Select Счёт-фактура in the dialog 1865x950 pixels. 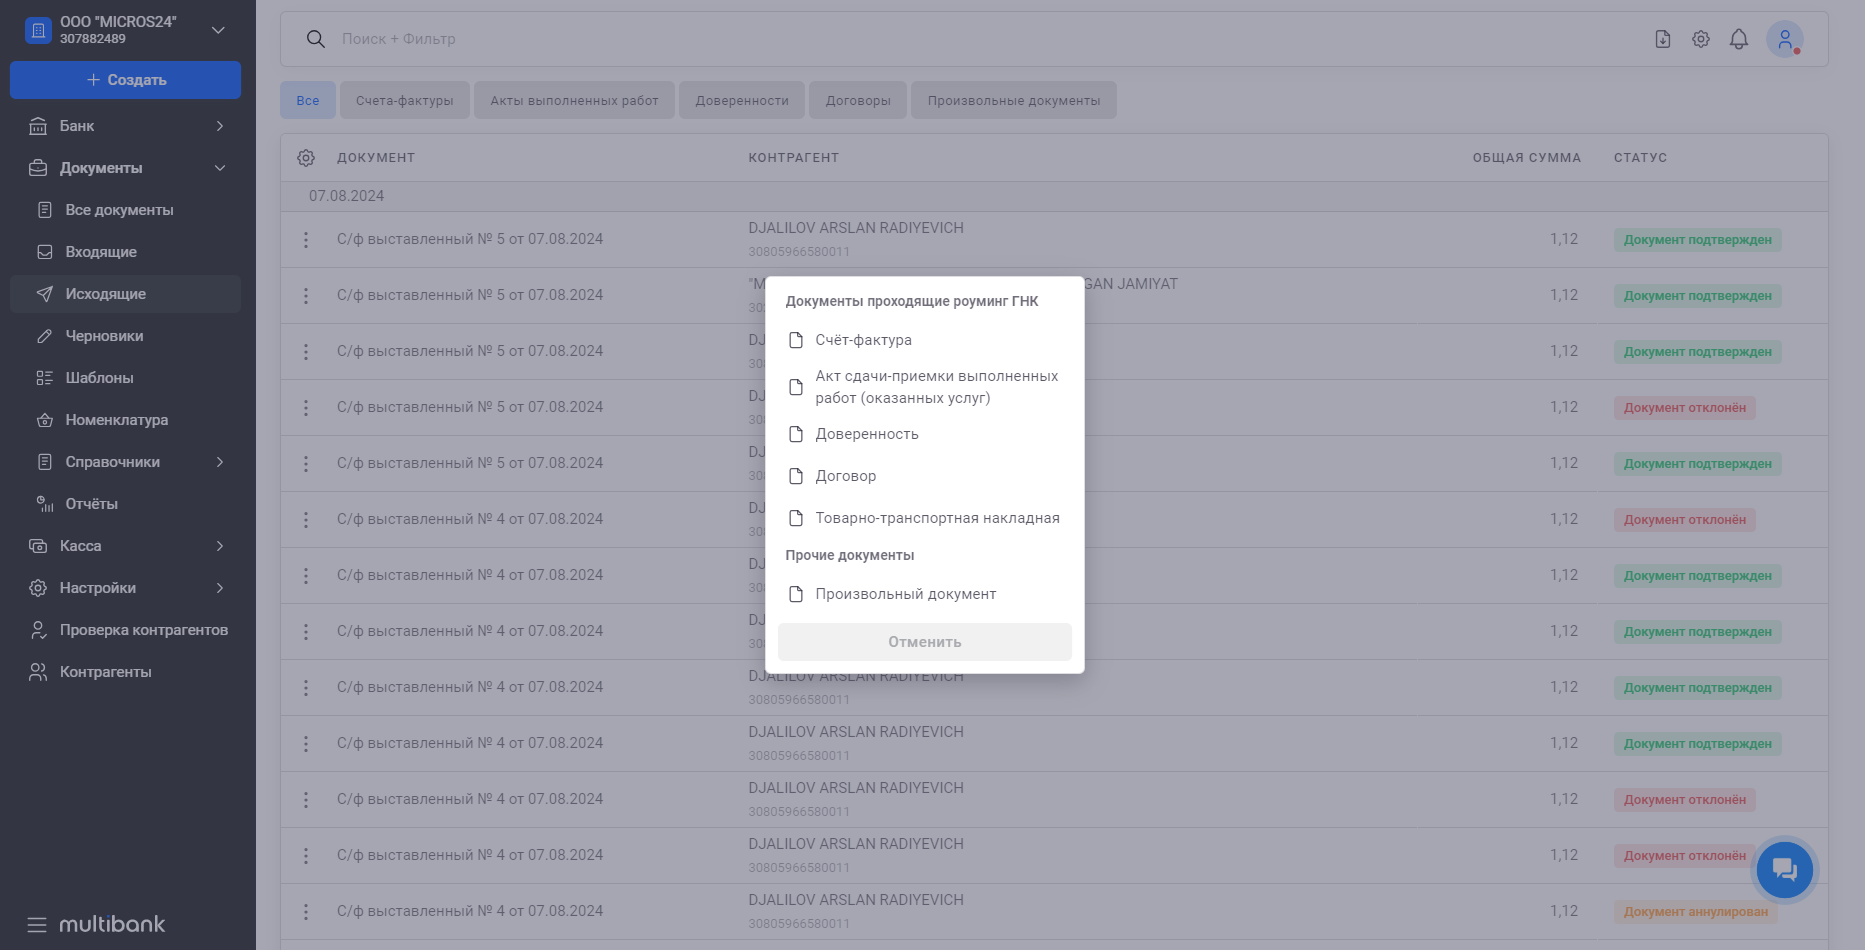(x=863, y=340)
